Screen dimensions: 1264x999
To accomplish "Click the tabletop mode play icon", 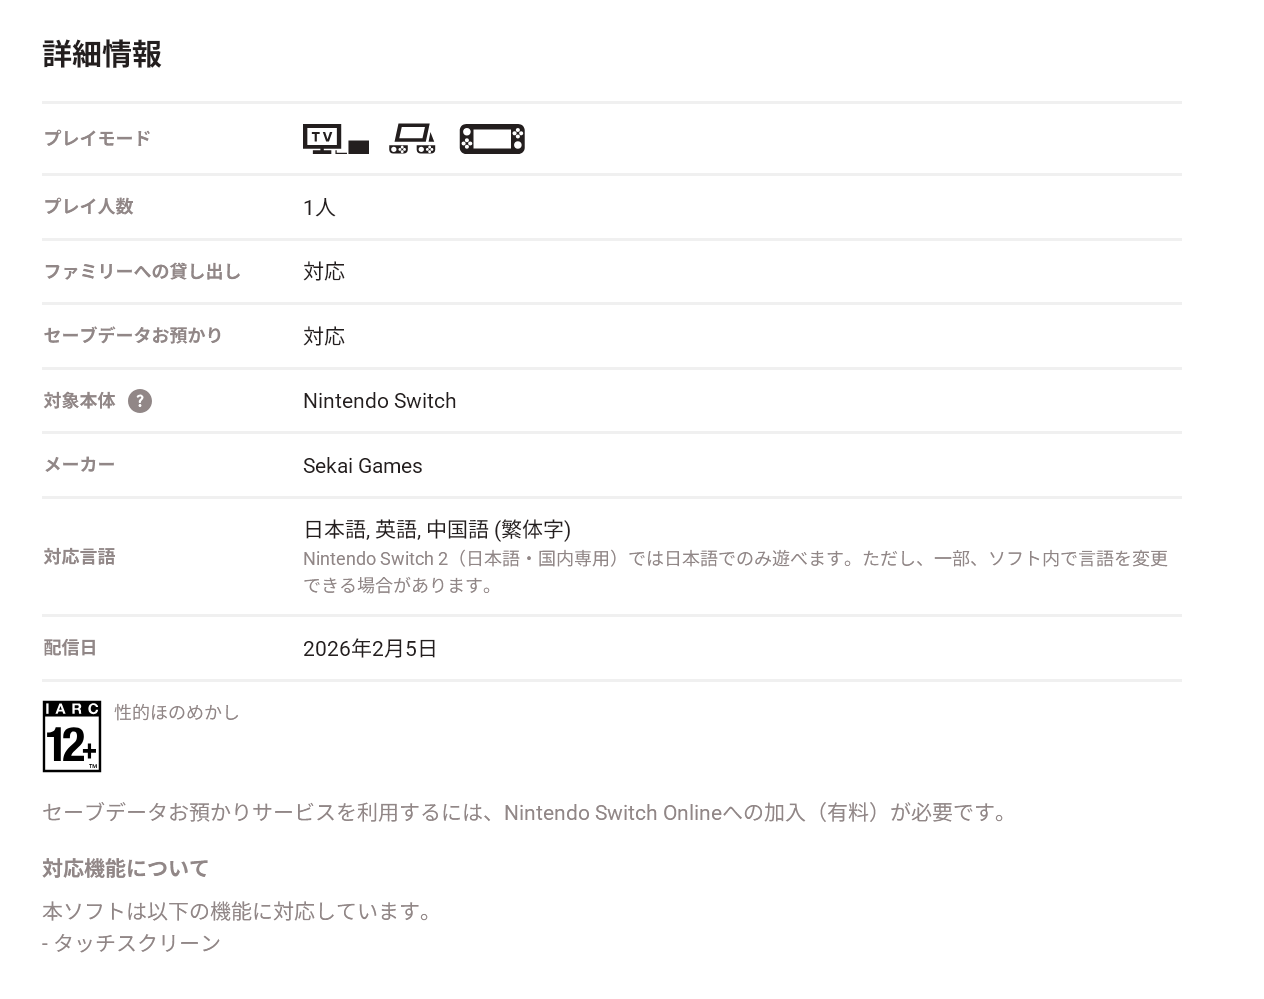I will click(x=413, y=139).
